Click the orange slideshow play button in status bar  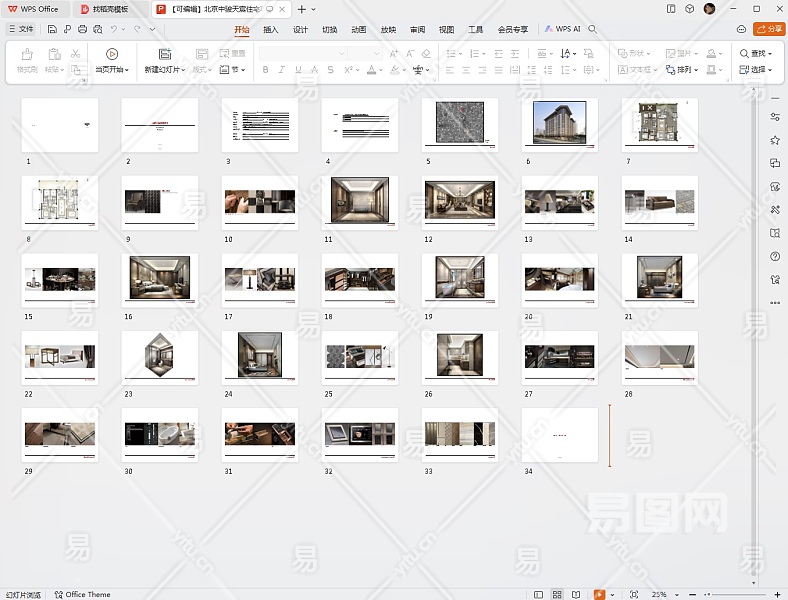coord(599,594)
